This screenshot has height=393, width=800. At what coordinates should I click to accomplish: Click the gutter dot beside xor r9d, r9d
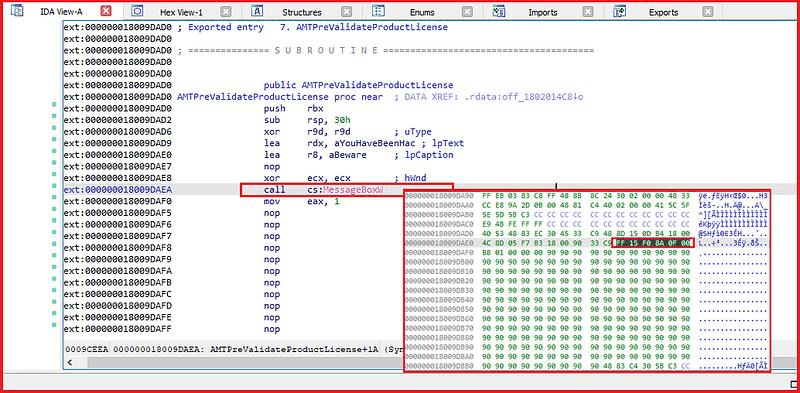pyautogui.click(x=54, y=128)
